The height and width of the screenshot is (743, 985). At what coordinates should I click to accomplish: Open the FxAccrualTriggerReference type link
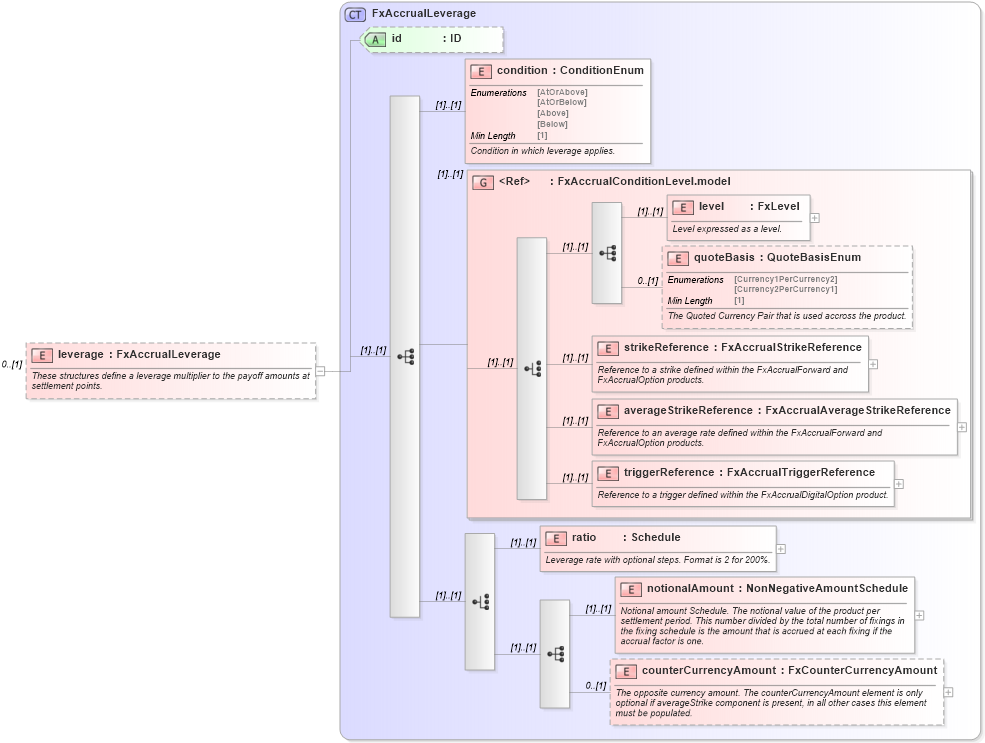tap(801, 472)
